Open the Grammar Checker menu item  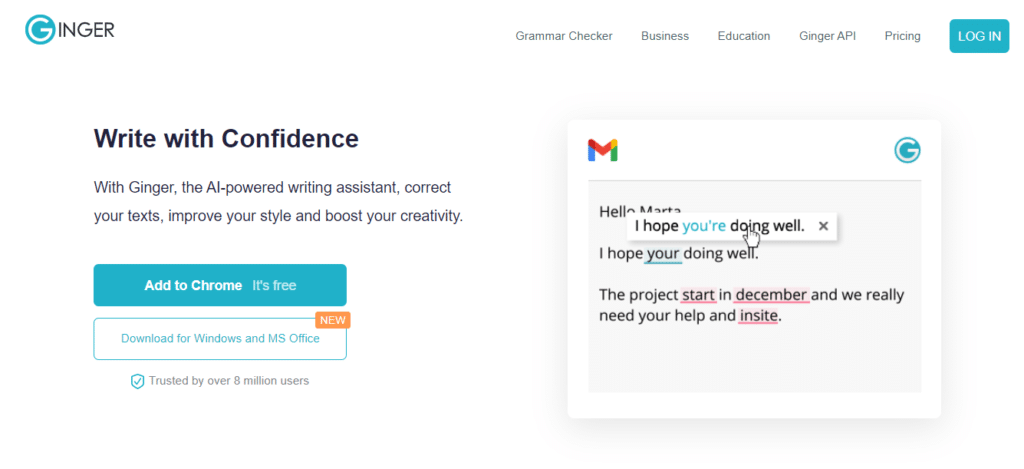coord(563,36)
